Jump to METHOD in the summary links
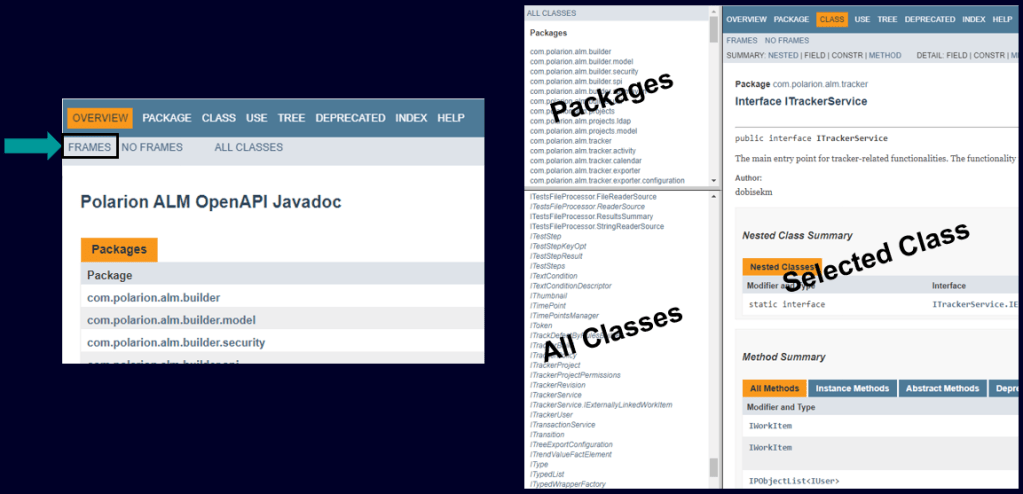Viewport: 1023px width, 494px height. (884, 55)
